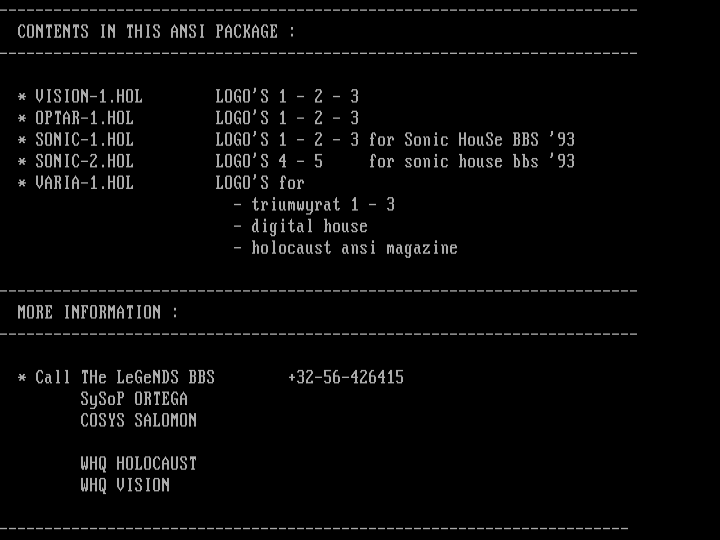Click the VISION-1.HOL file name
Screen dimensions: 720x540
coord(88,97)
